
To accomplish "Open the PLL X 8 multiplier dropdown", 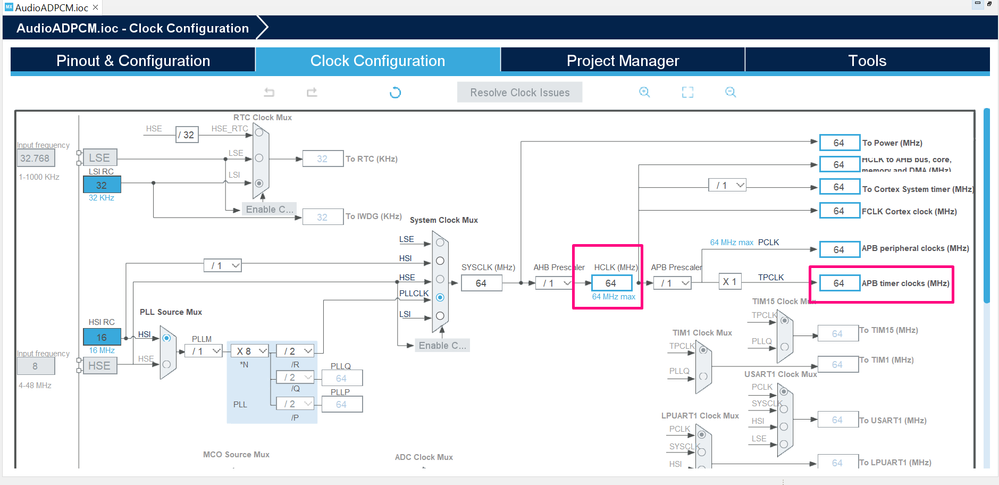I will click(249, 351).
